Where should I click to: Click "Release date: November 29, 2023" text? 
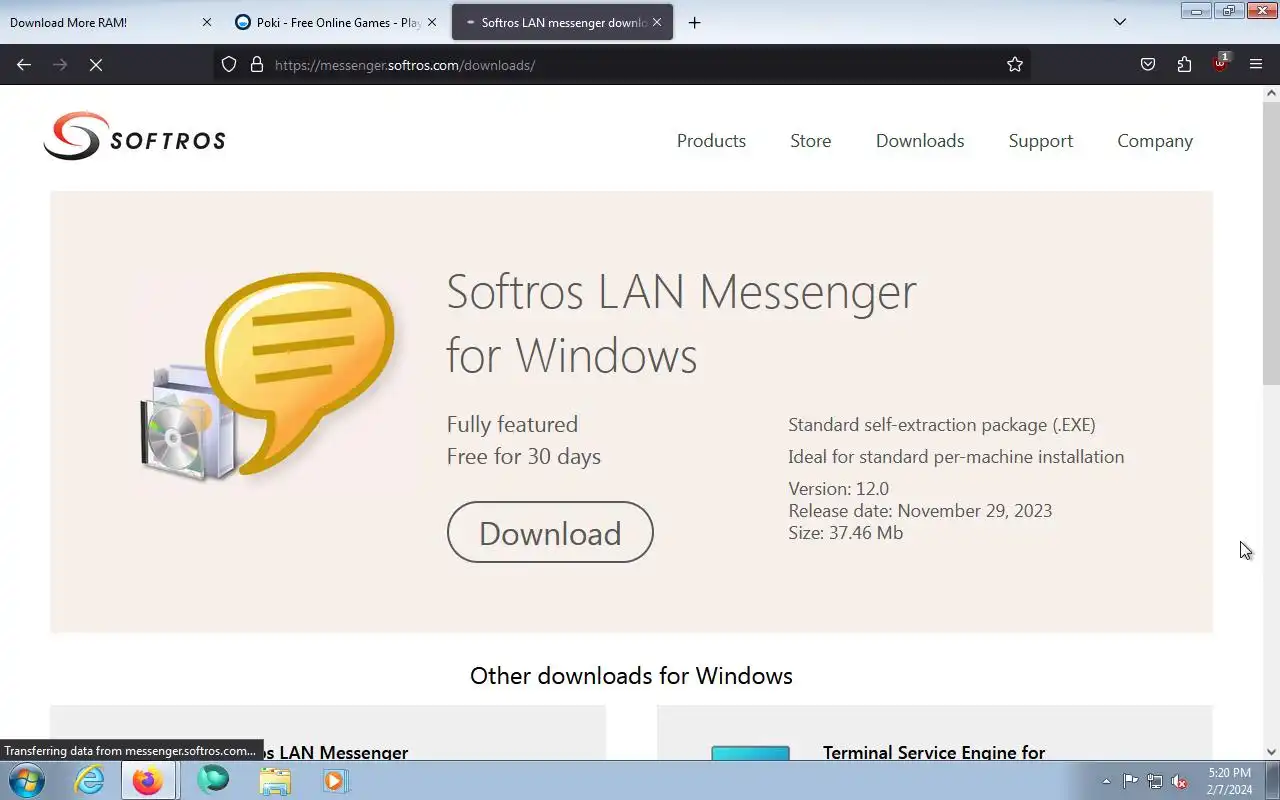tap(920, 511)
